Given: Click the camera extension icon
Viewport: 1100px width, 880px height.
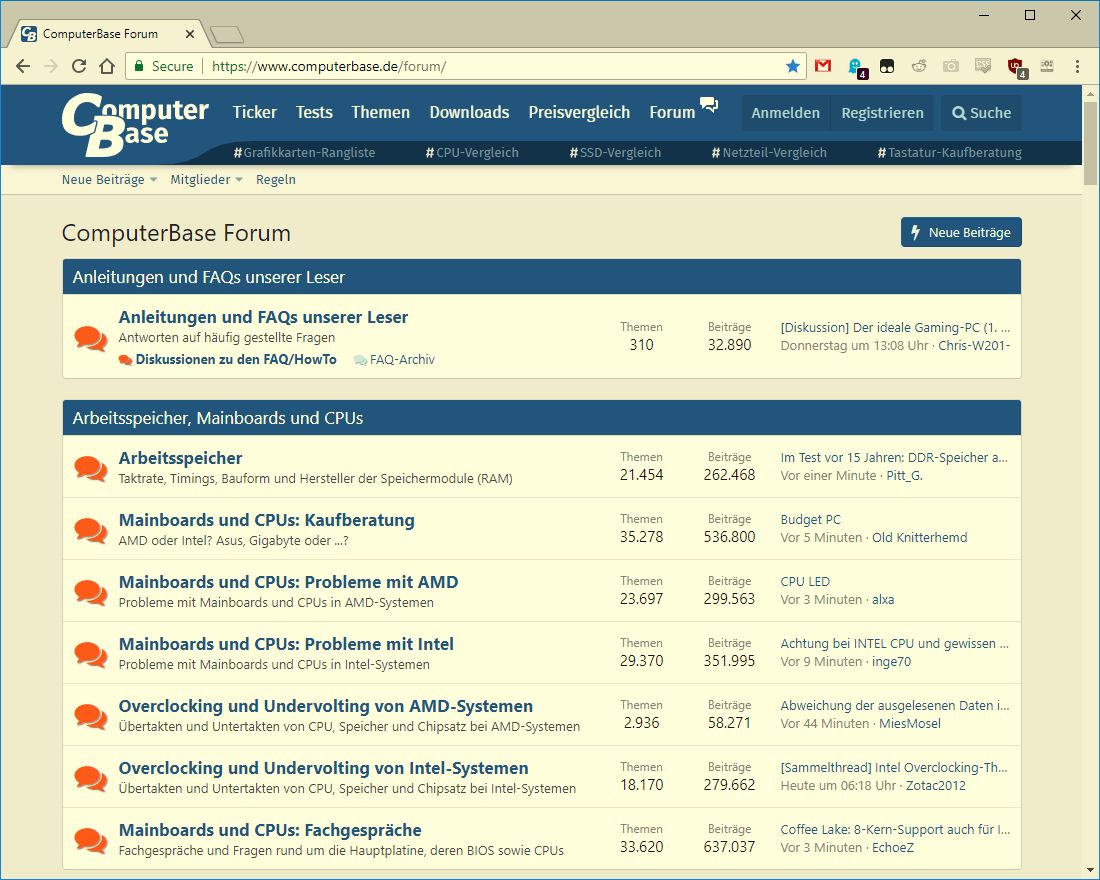Looking at the screenshot, I should [x=951, y=66].
